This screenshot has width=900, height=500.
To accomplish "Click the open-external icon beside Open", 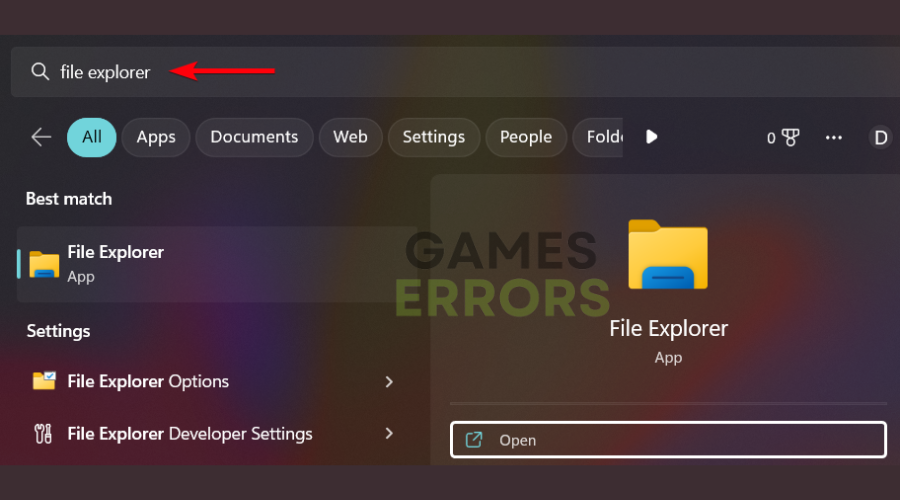I will tap(474, 440).
